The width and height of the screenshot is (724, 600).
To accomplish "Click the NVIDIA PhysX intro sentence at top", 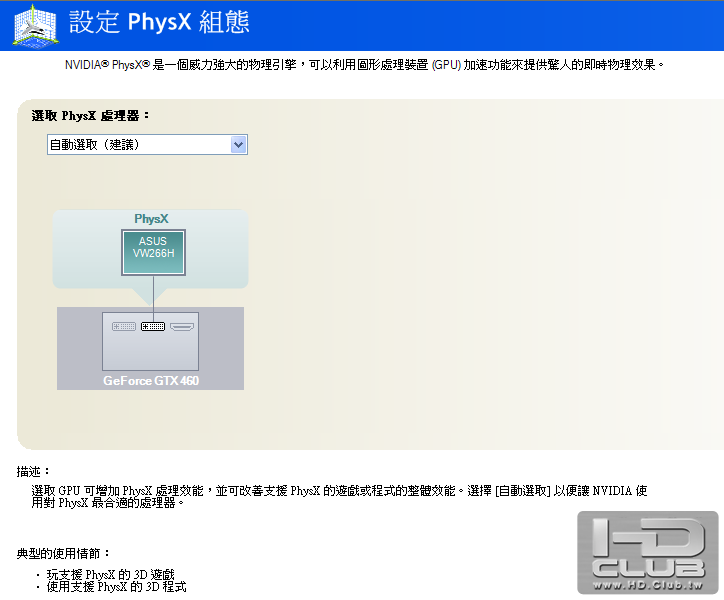I will coord(364,65).
